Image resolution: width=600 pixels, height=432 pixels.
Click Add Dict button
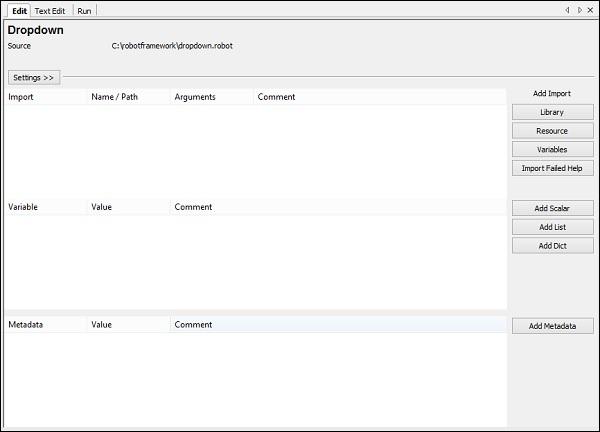[553, 246]
